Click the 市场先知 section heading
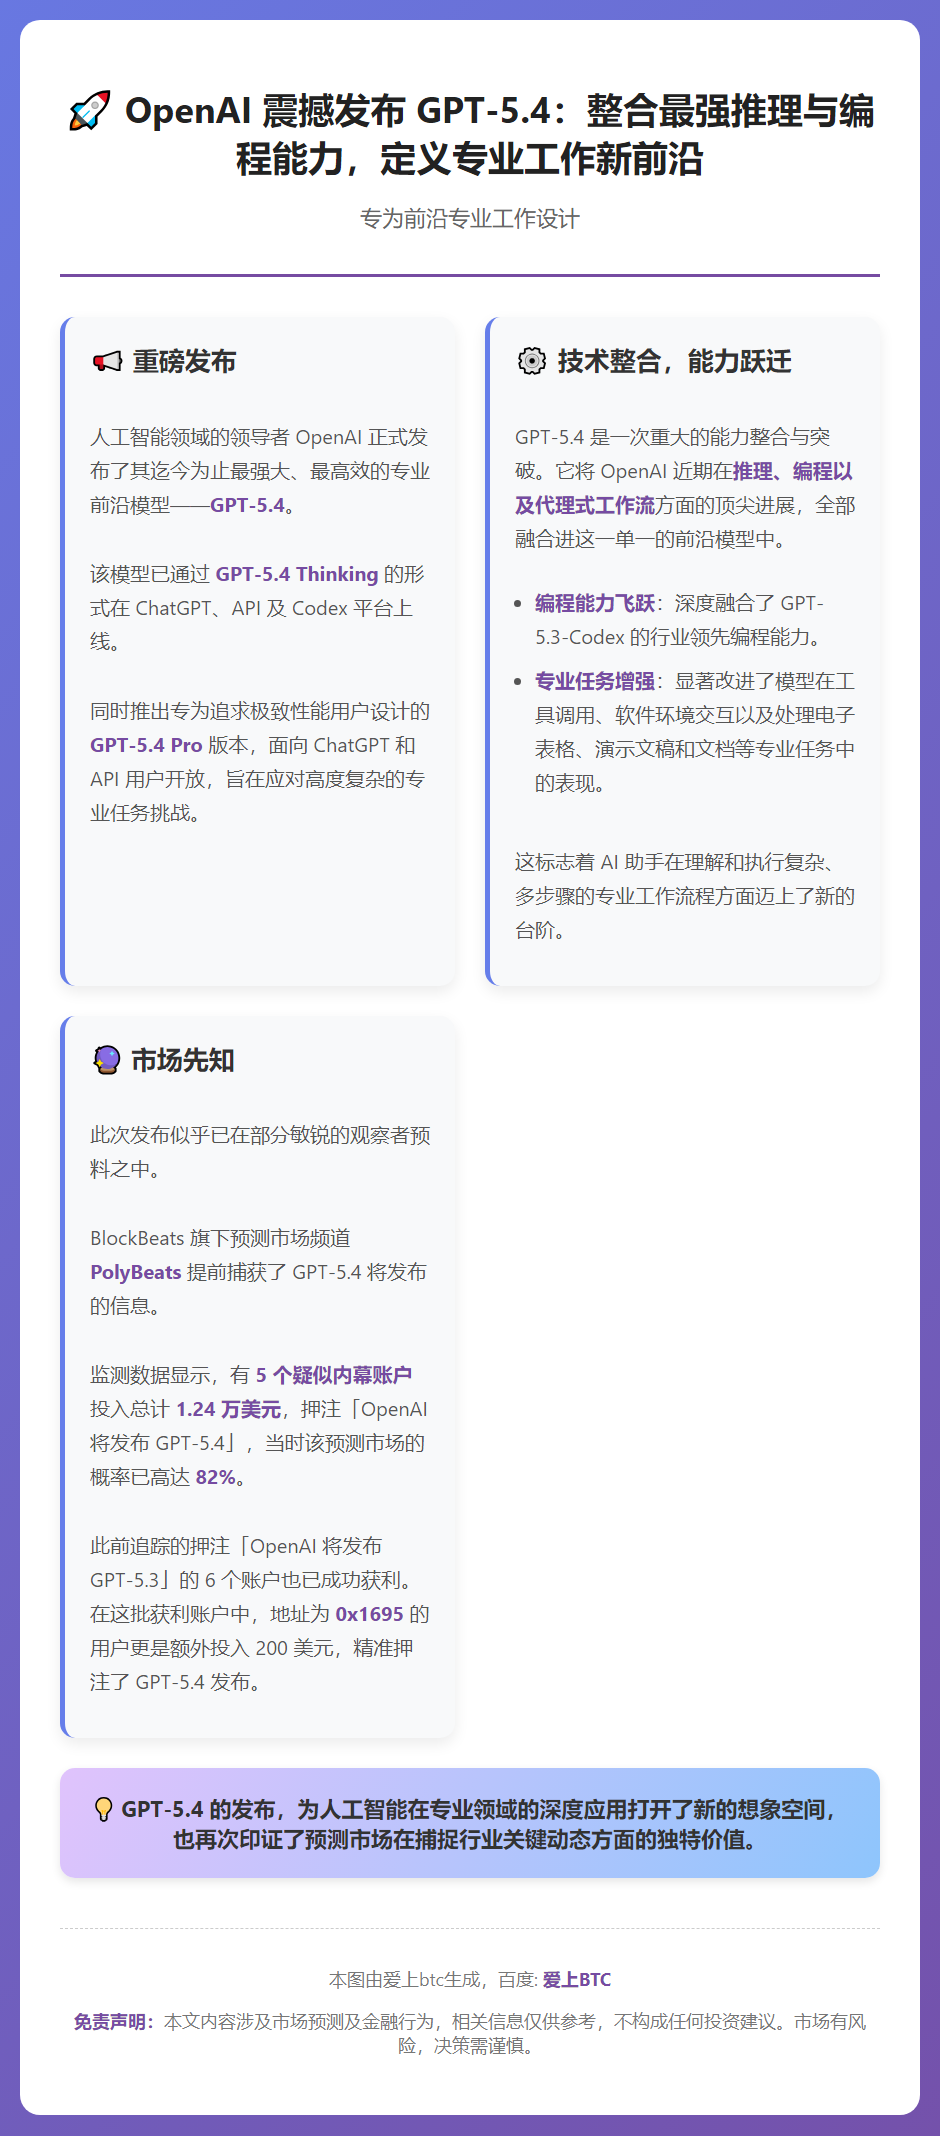 (x=183, y=1060)
